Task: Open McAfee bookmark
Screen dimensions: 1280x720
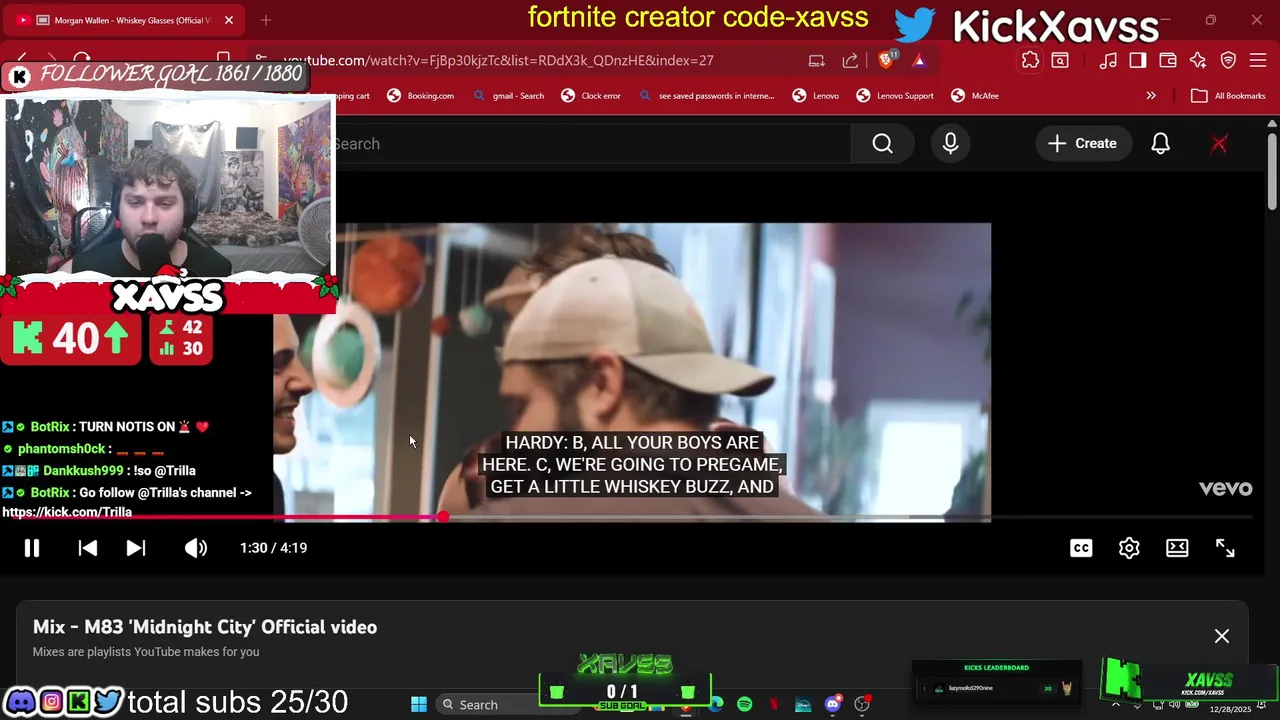Action: coord(975,96)
